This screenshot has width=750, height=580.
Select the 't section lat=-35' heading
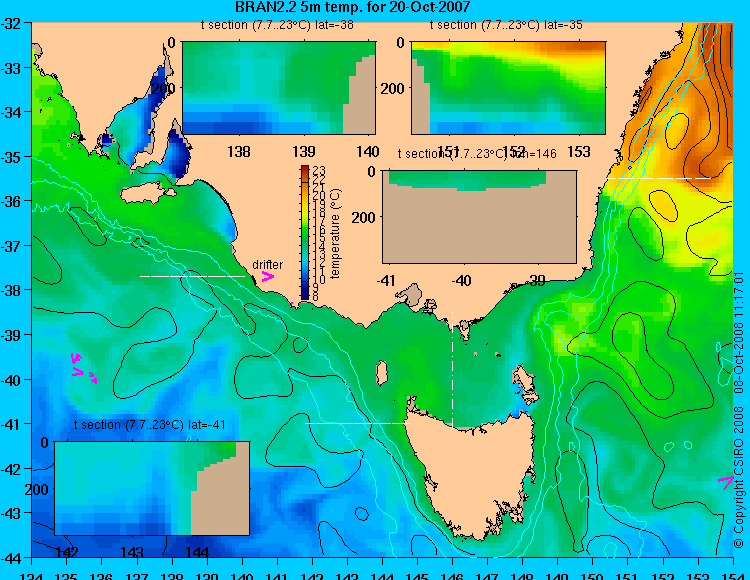(x=506, y=25)
